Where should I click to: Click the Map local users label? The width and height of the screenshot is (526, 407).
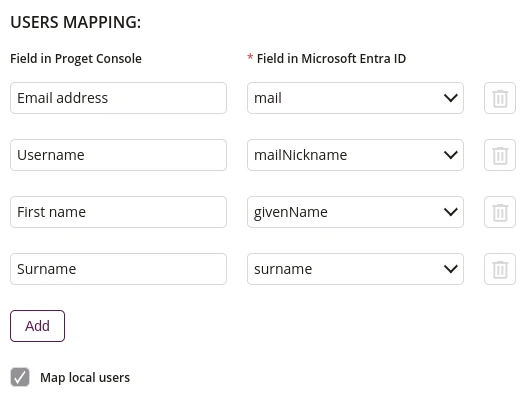[x=85, y=377]
